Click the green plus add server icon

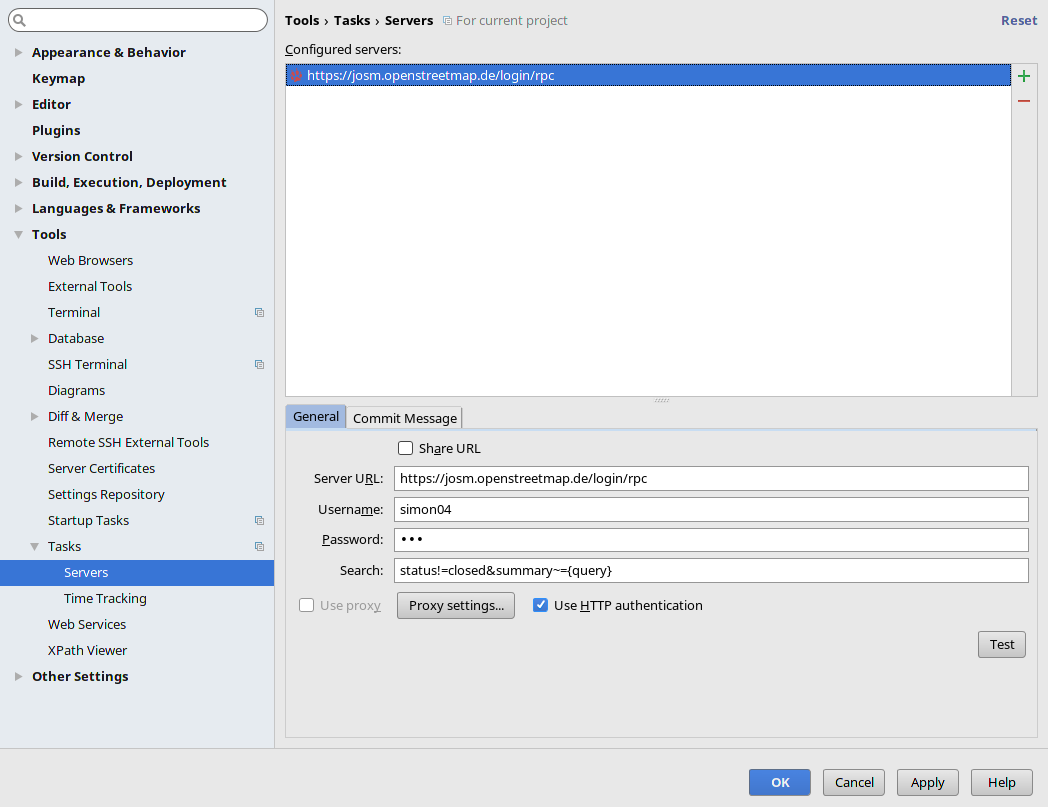[x=1024, y=77]
